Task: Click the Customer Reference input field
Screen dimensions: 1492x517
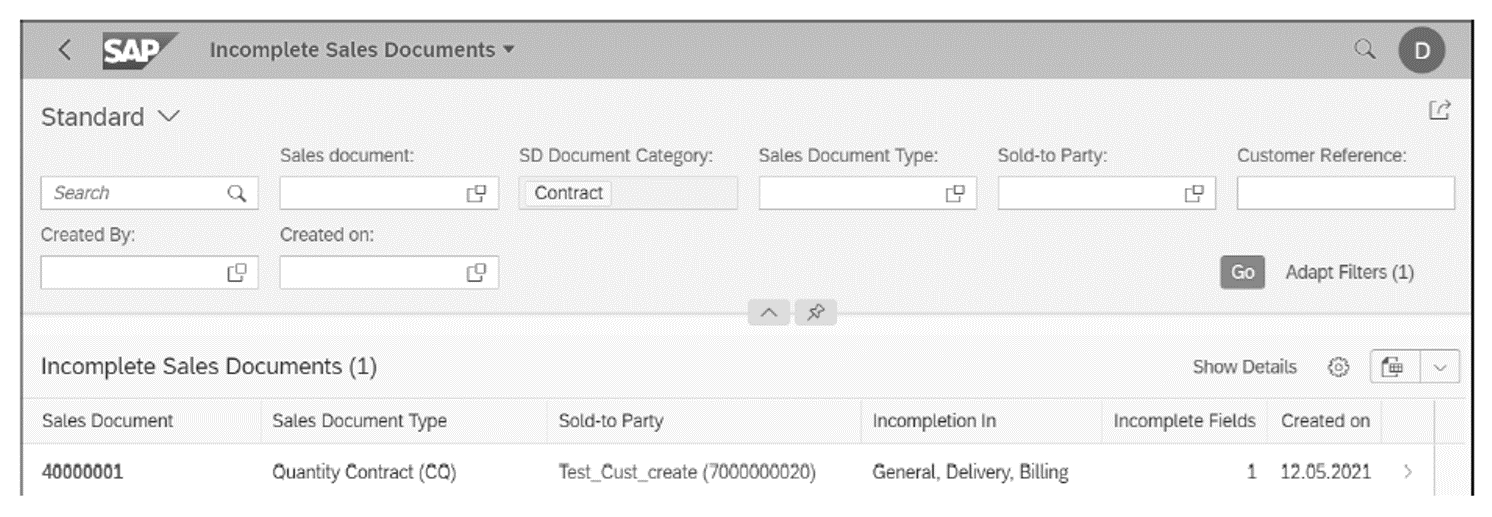Action: point(1345,193)
